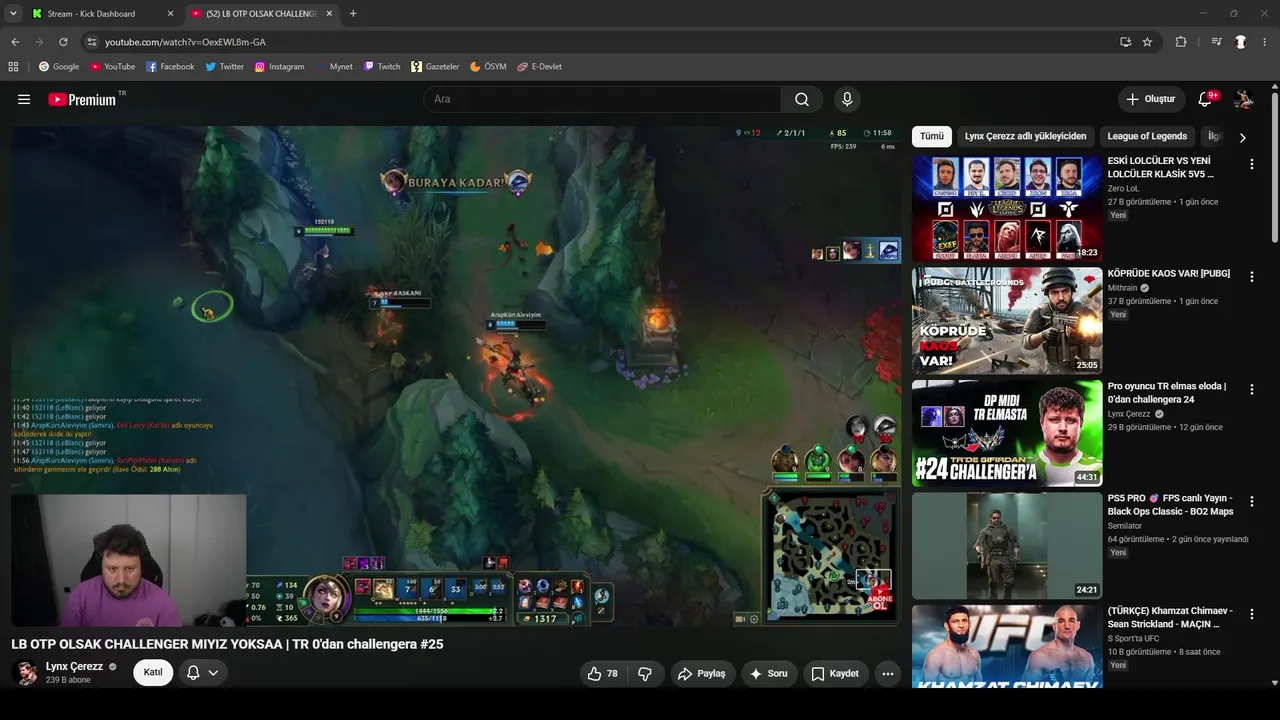Viewport: 1280px width, 720px height.
Task: Click the Paylaş share button
Action: [701, 674]
